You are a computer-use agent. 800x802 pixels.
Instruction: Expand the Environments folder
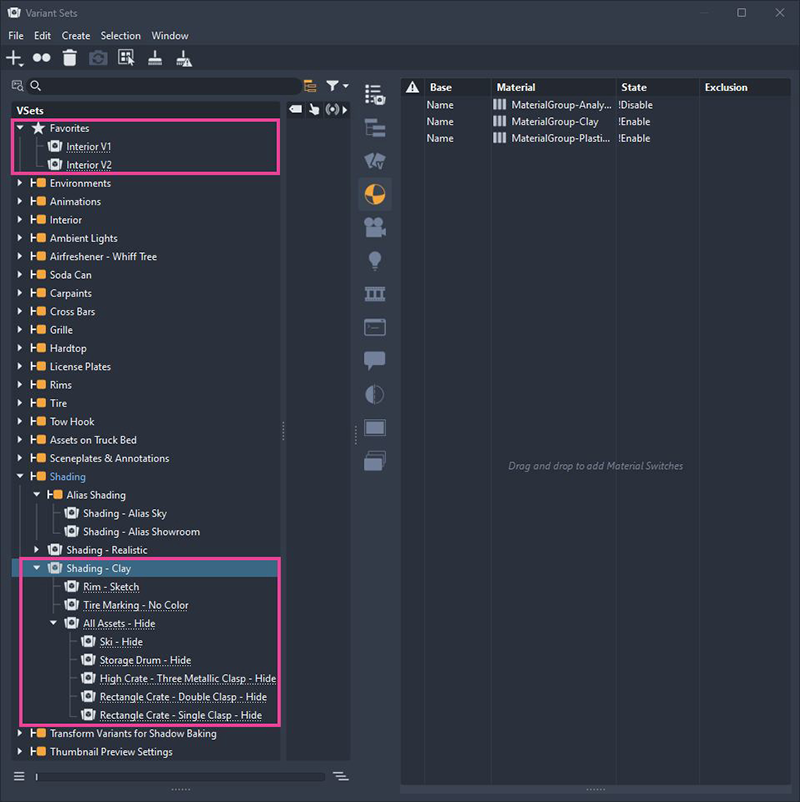pyautogui.click(x=20, y=183)
